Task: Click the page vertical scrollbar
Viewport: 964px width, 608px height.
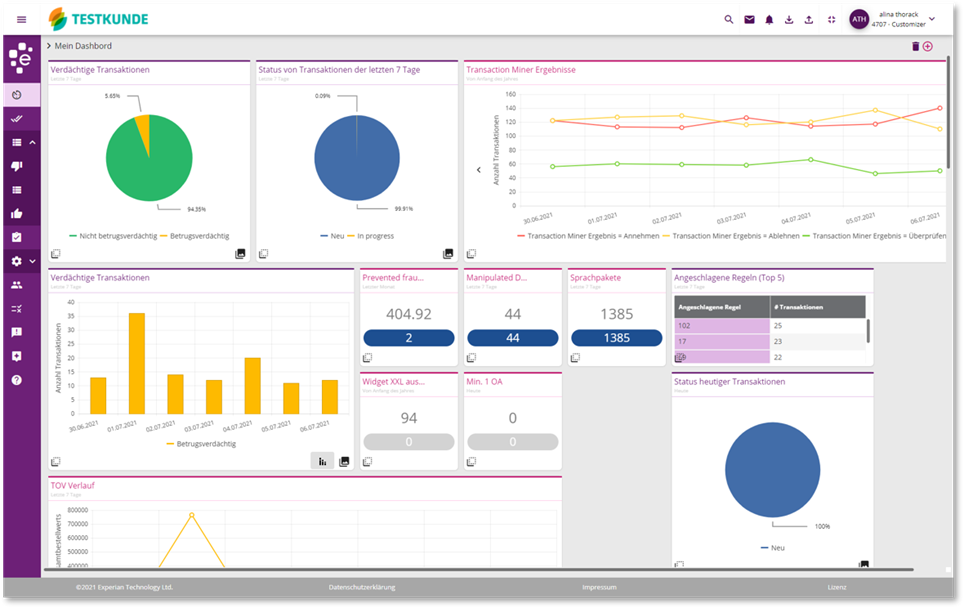Action: pyautogui.click(x=948, y=111)
